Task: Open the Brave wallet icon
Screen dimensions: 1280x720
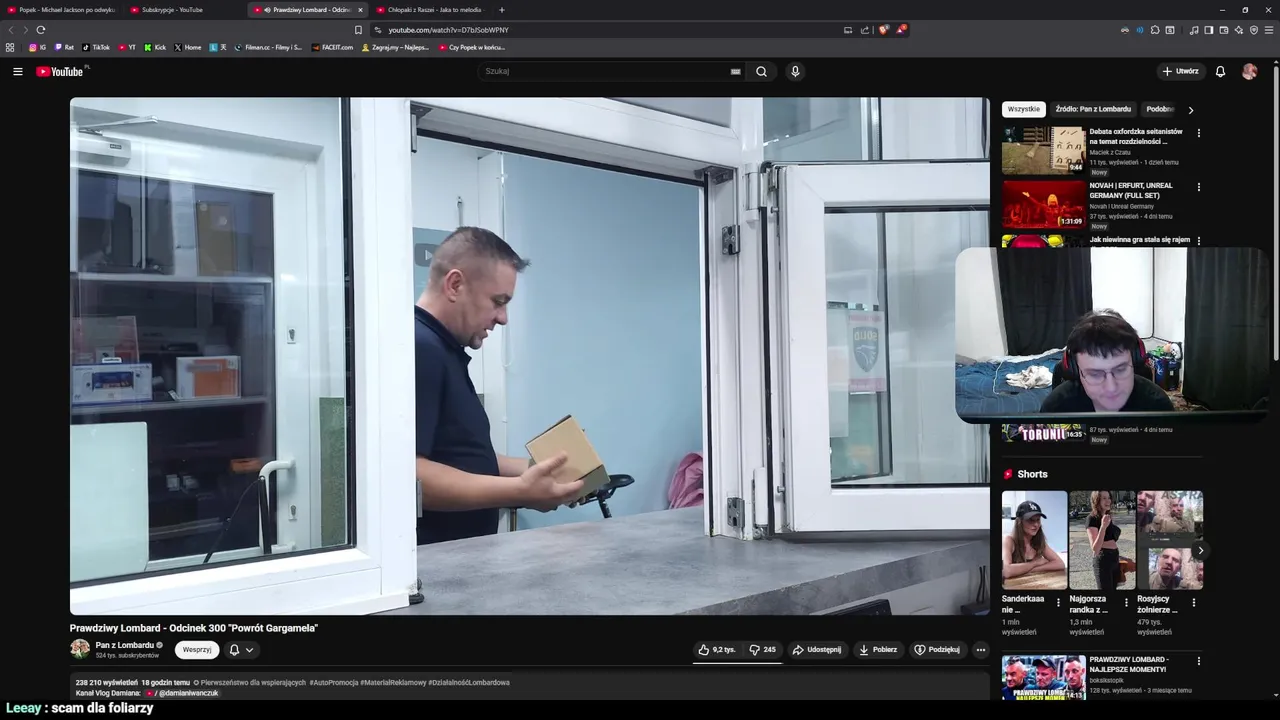Action: [x=1223, y=30]
